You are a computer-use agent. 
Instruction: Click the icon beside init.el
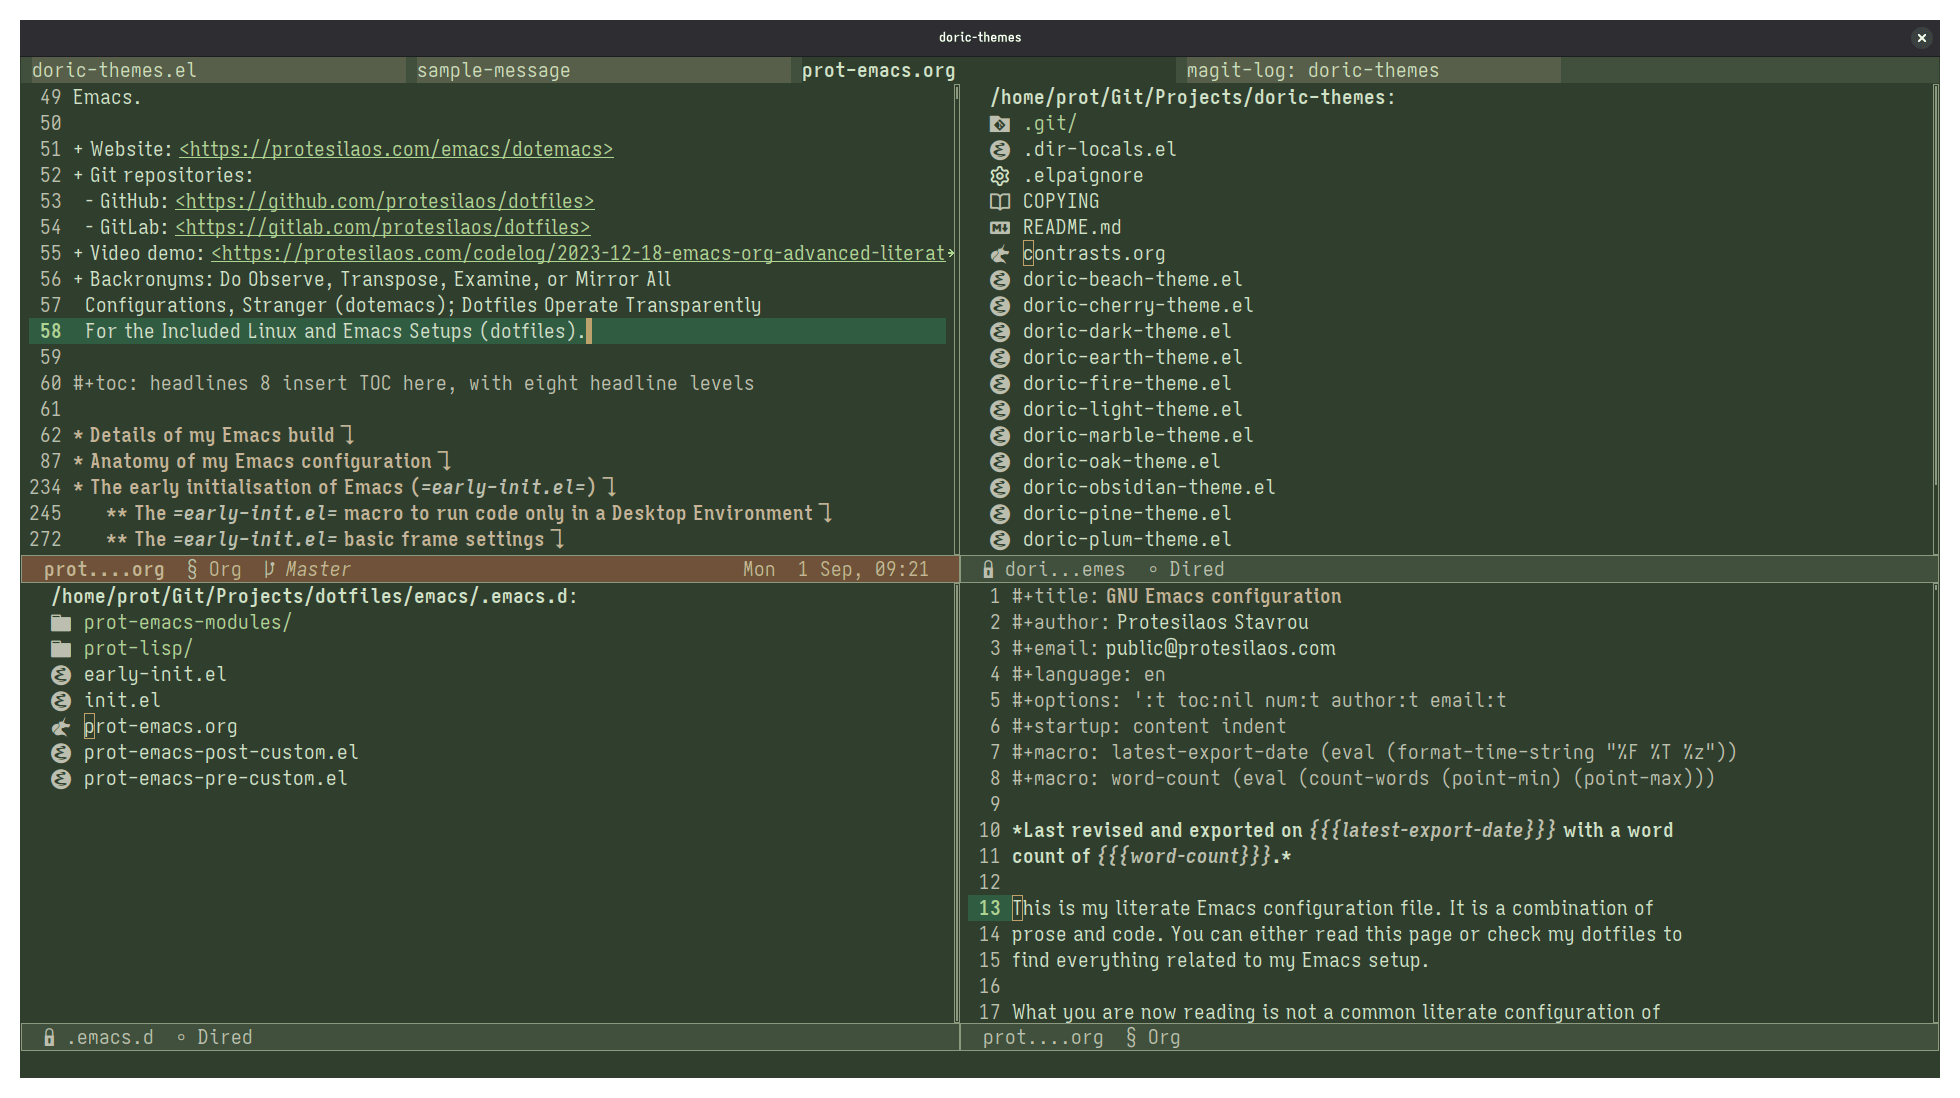pos(61,701)
